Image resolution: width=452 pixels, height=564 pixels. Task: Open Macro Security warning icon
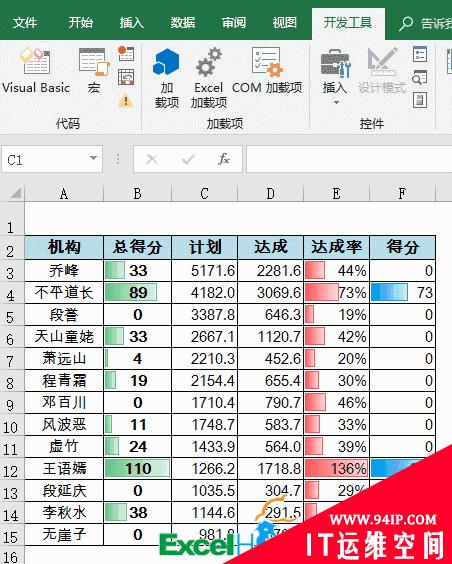[x=126, y=101]
